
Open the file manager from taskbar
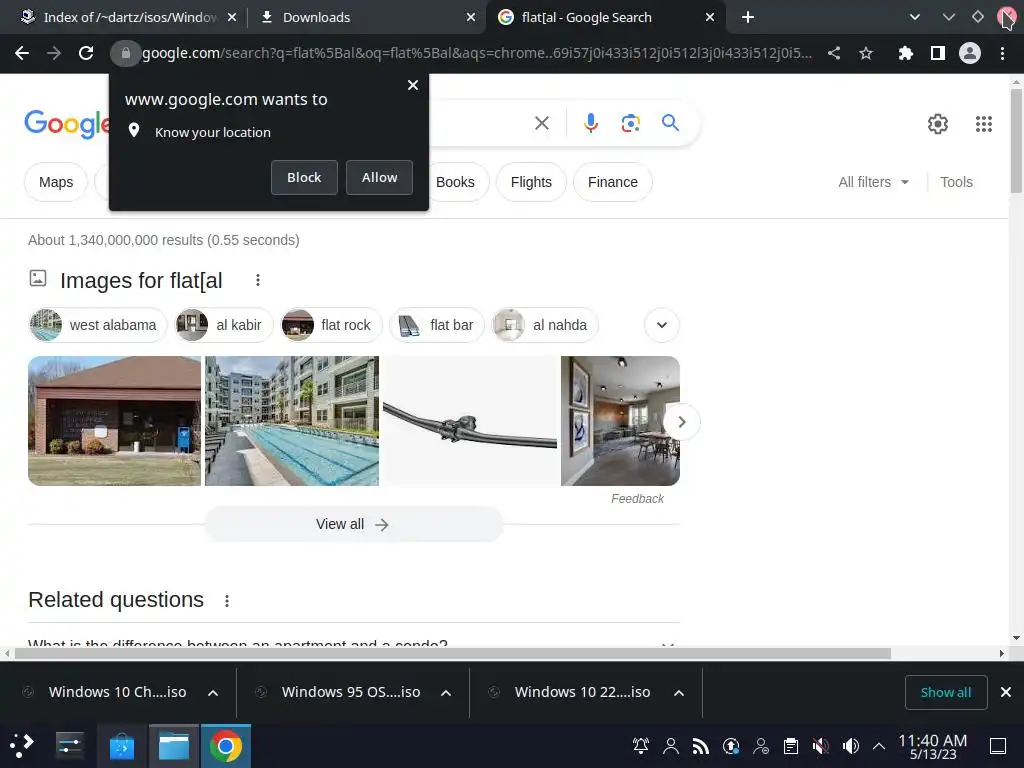[x=174, y=746]
